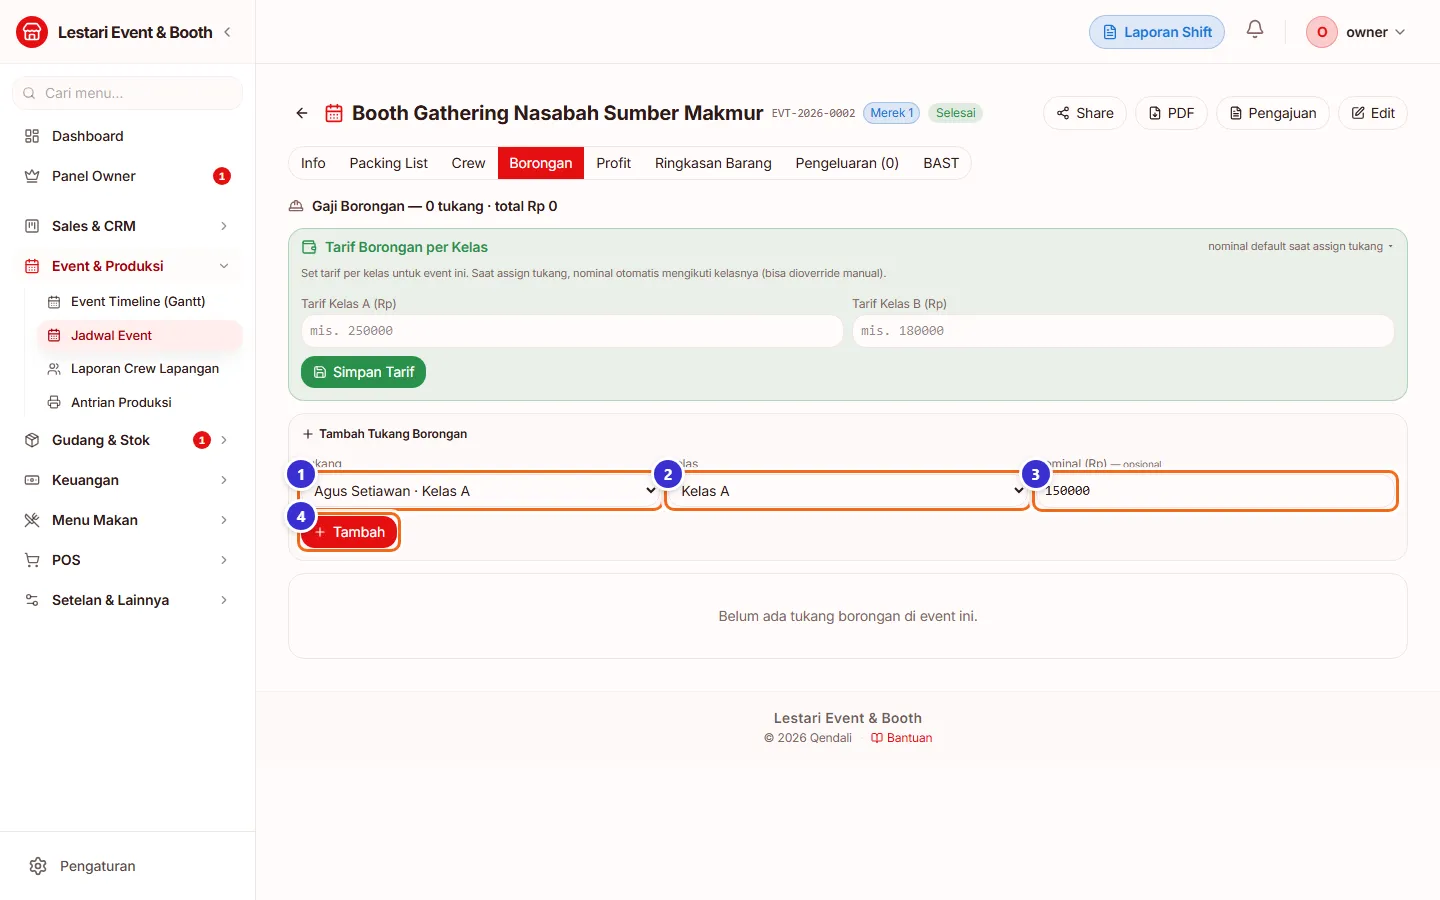Click the Tarif Kelas A input field
The image size is (1440, 900).
(x=572, y=331)
